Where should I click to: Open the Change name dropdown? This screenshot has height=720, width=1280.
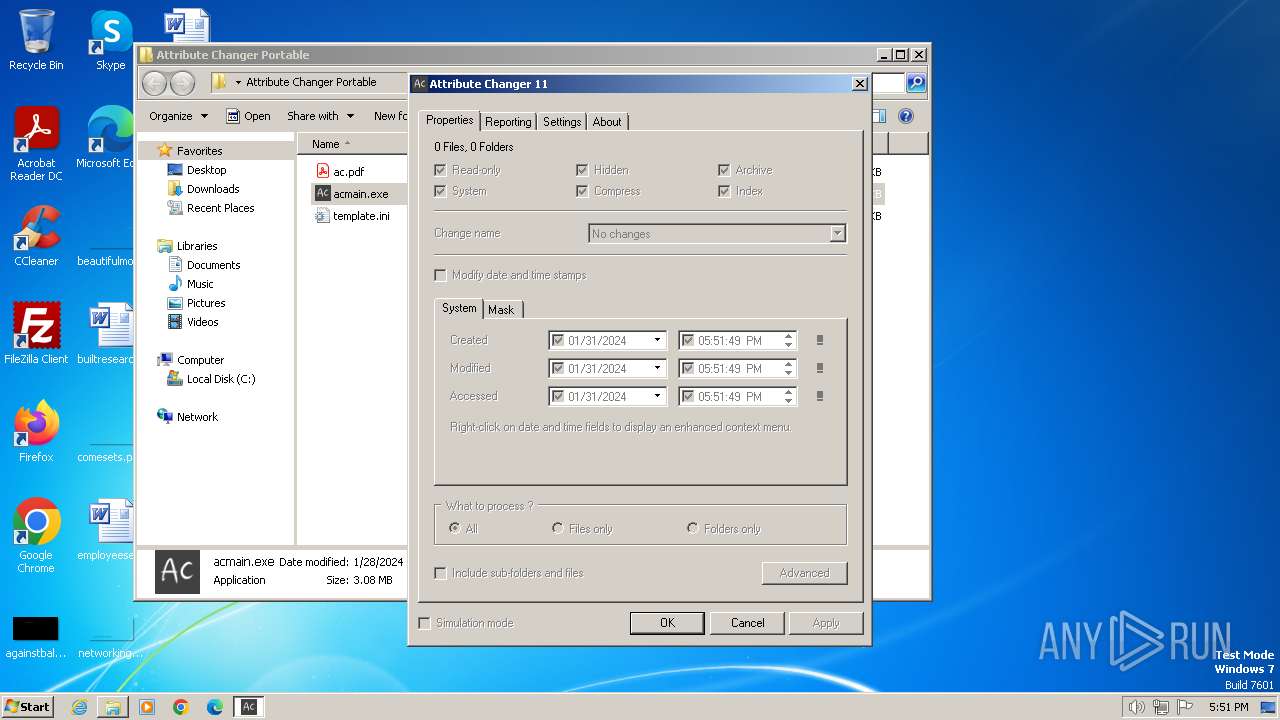pyautogui.click(x=838, y=234)
